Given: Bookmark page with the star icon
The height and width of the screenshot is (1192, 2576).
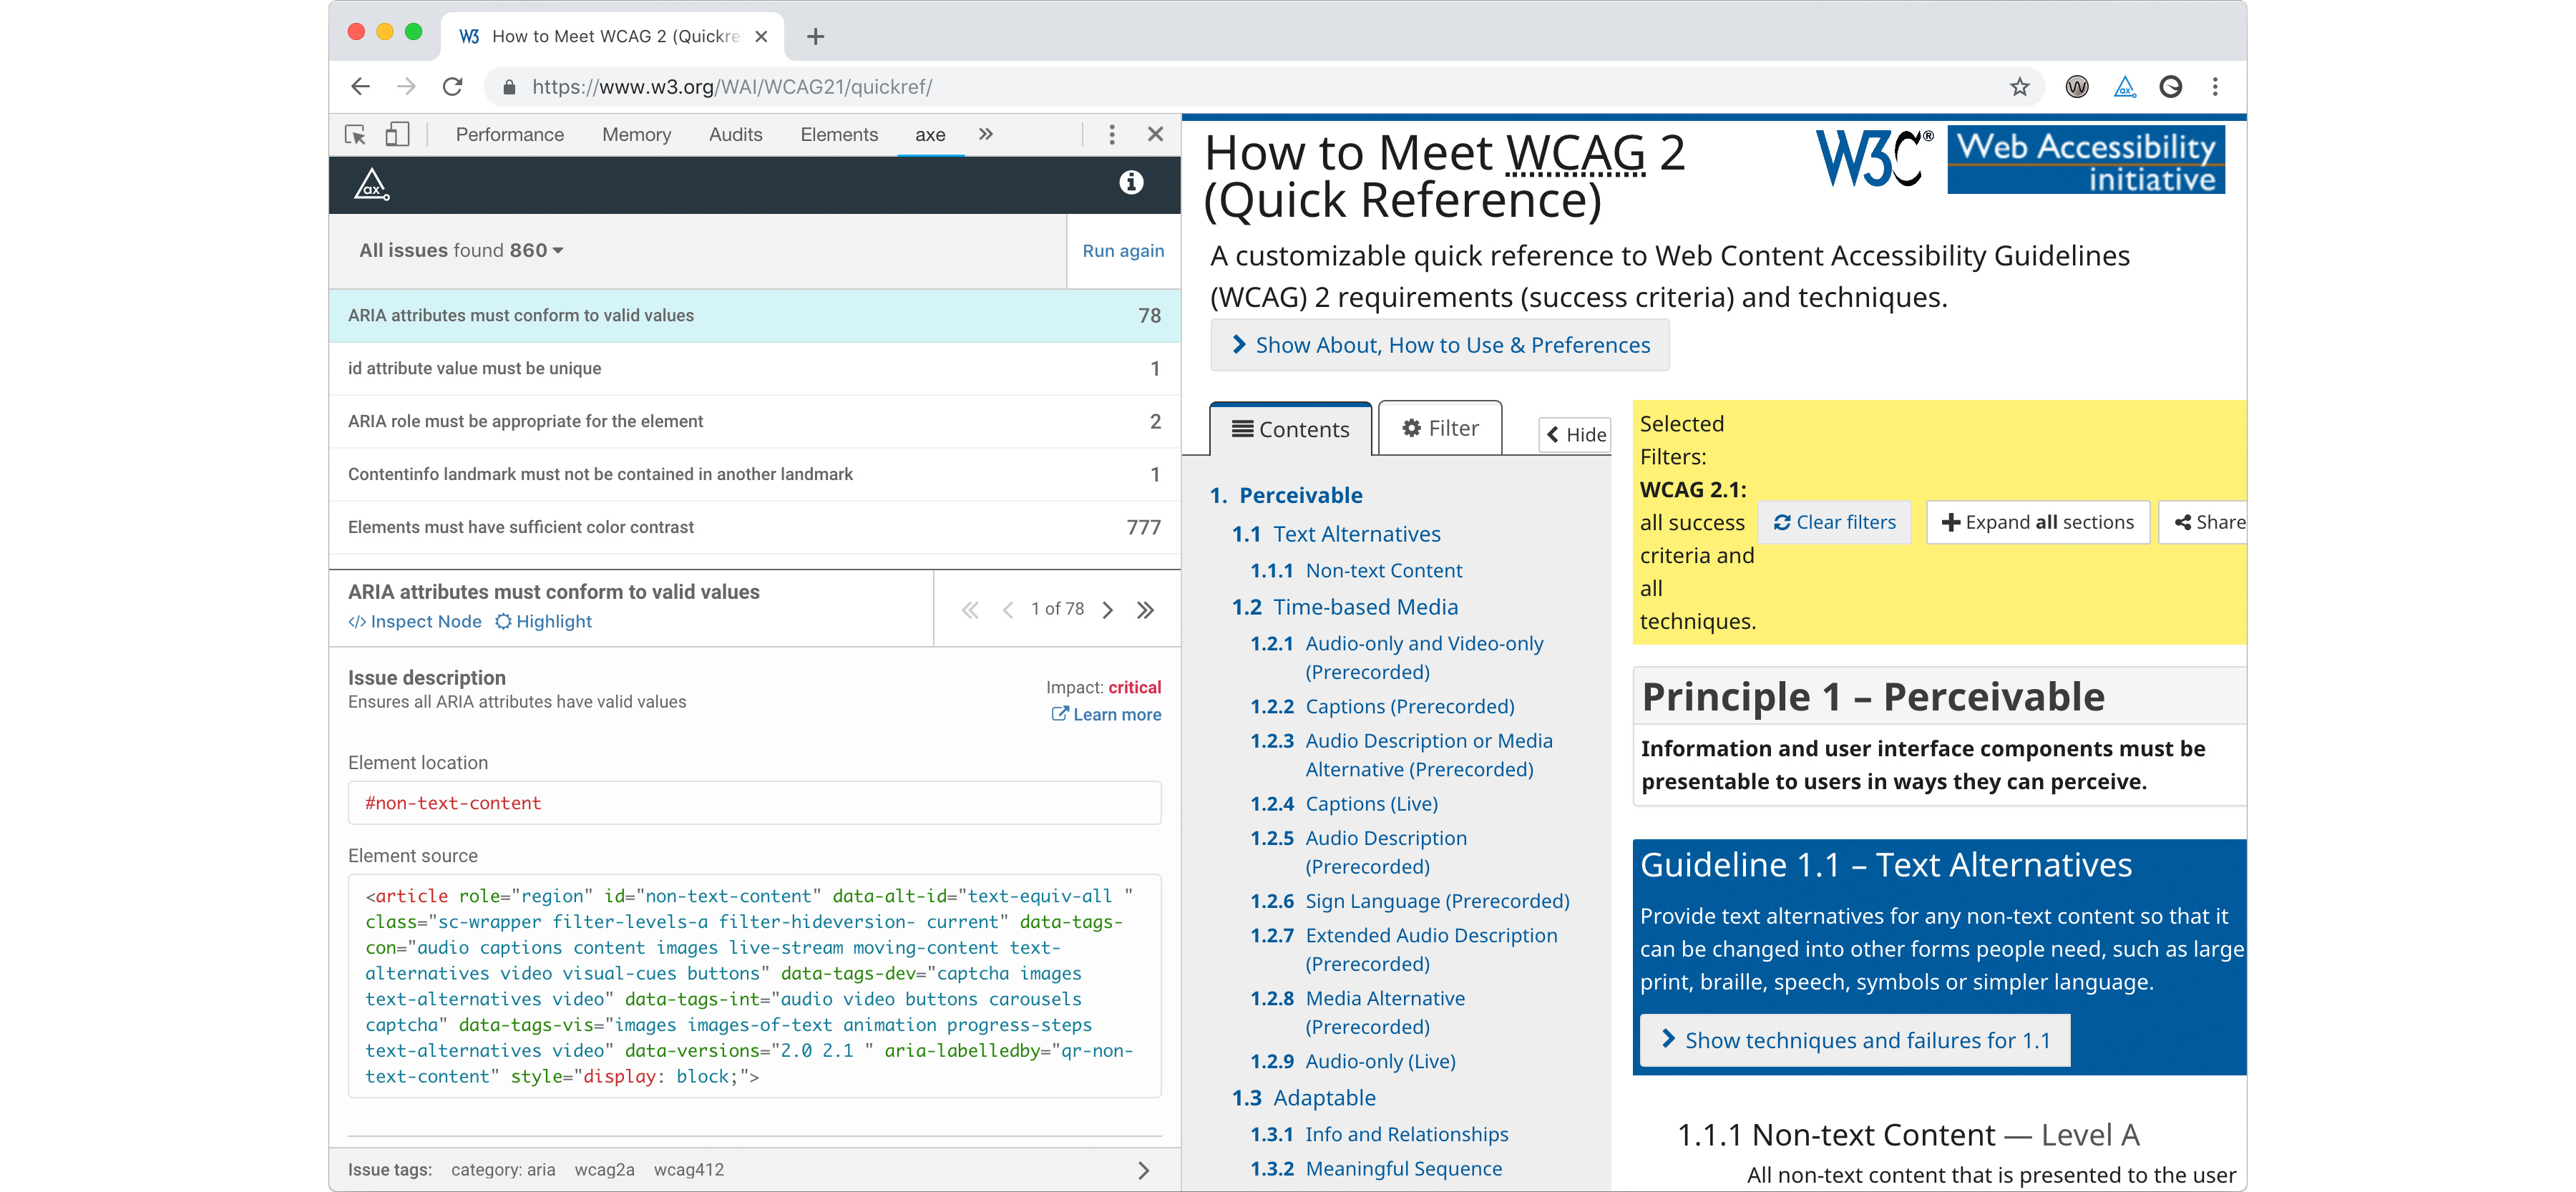Looking at the screenshot, I should (2019, 87).
